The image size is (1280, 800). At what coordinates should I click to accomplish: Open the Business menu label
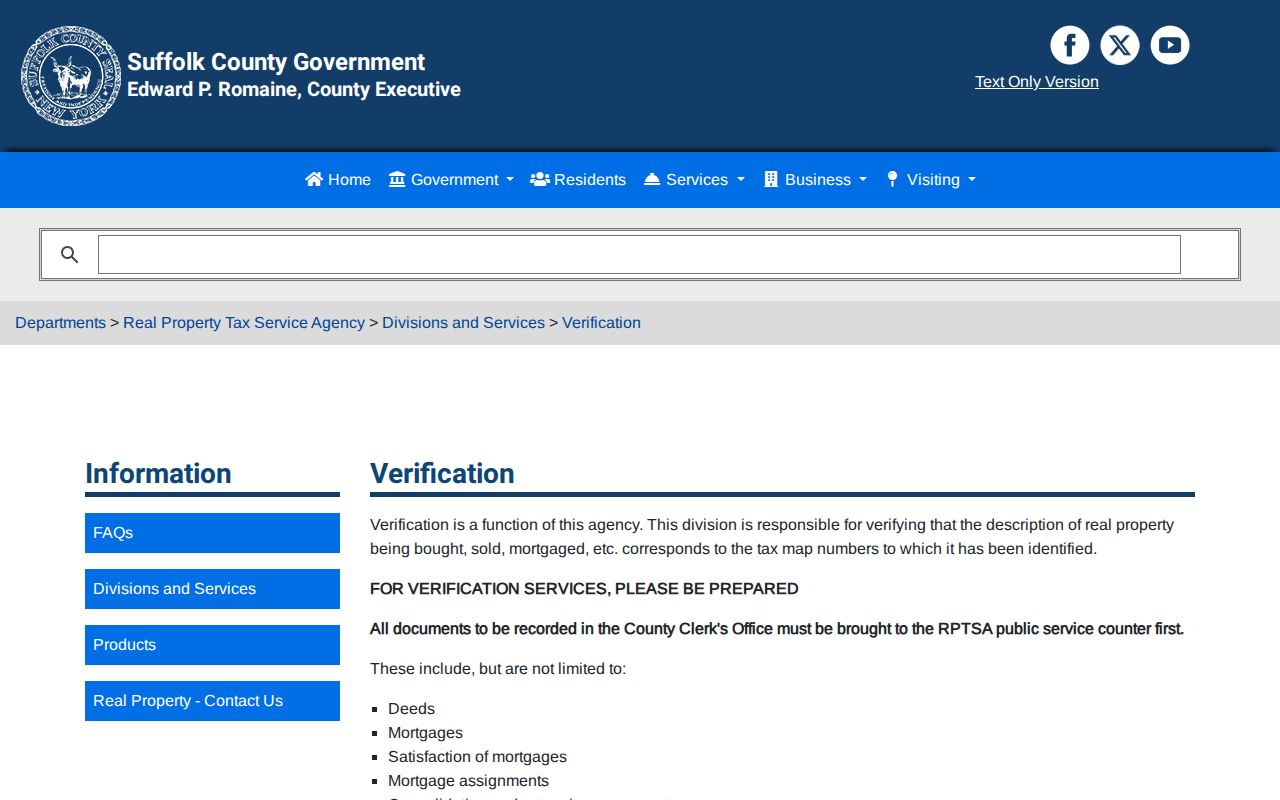pos(818,180)
